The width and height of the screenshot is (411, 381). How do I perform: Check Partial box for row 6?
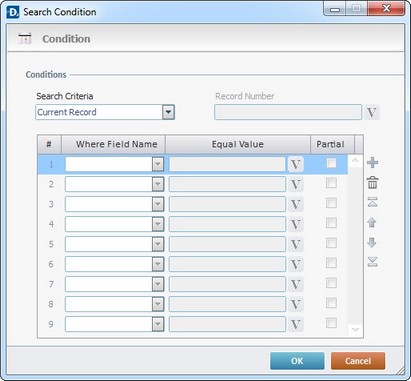pos(331,263)
